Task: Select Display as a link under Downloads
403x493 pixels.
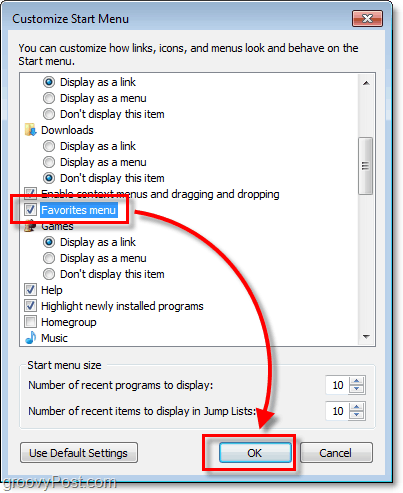Action: point(49,146)
